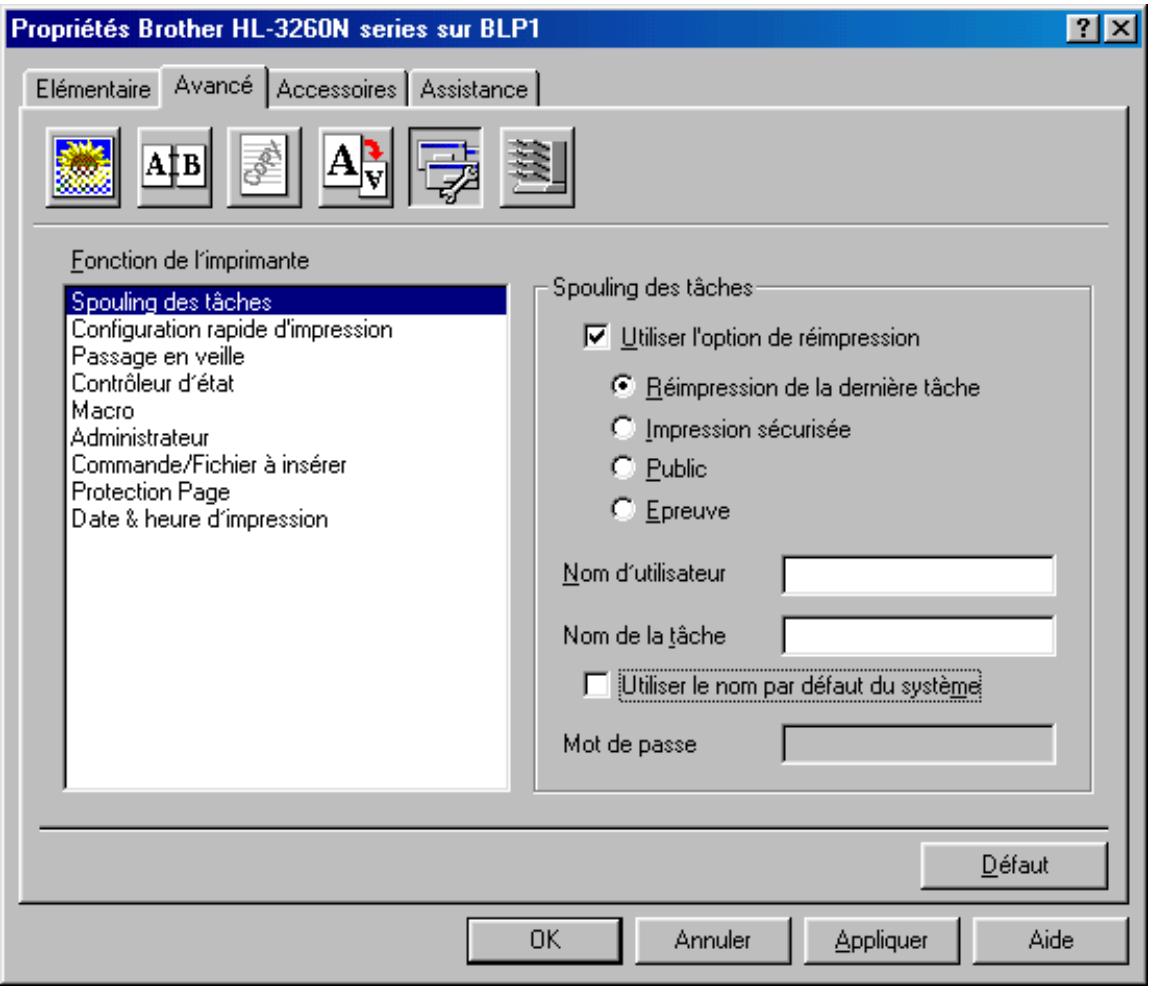Select the Device Options wrench icon
Image resolution: width=1154 pixels, height=992 pixels.
(x=446, y=167)
